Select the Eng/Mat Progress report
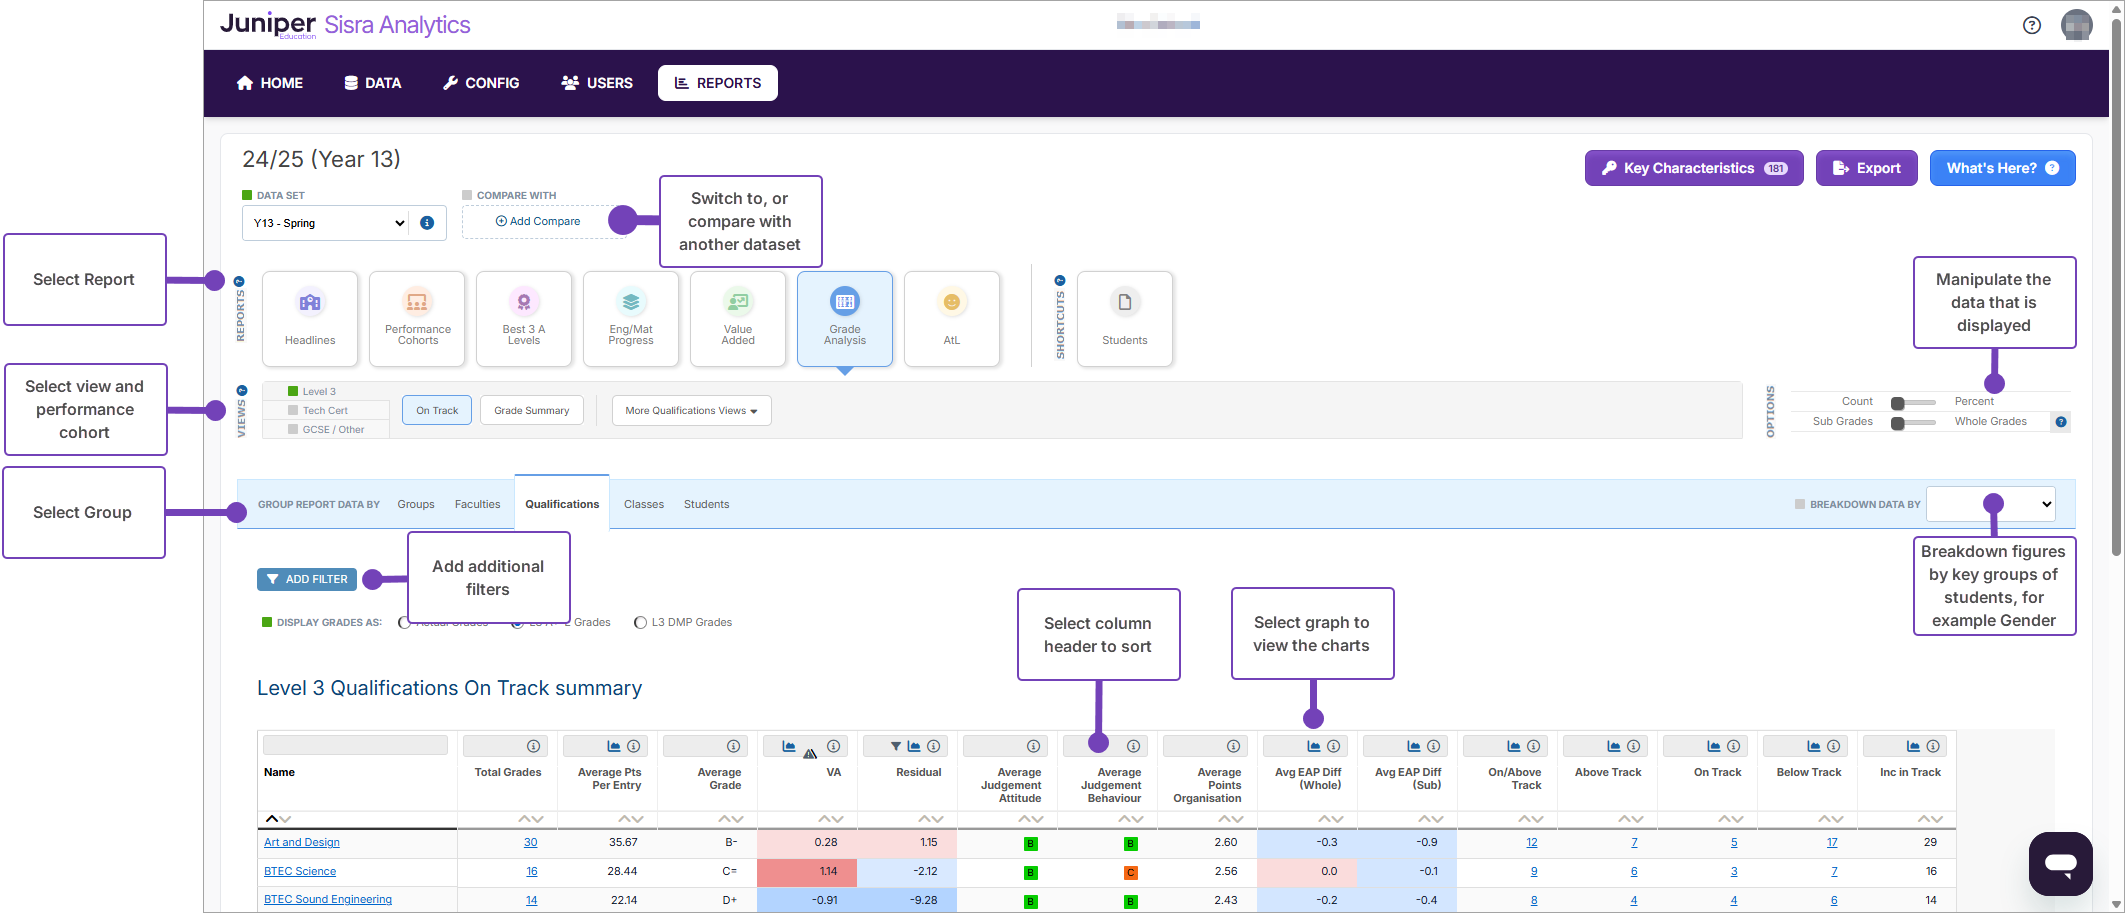Image resolution: width=2125 pixels, height=913 pixels. click(631, 318)
